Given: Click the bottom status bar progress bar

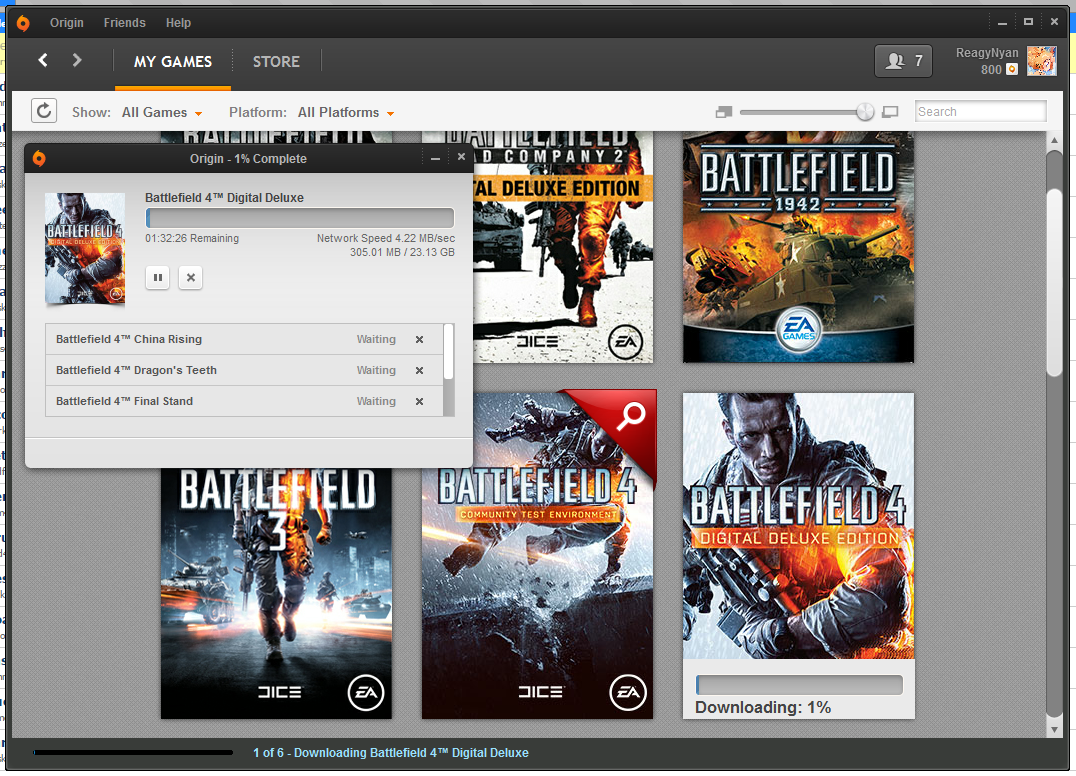Looking at the screenshot, I should click(x=133, y=753).
